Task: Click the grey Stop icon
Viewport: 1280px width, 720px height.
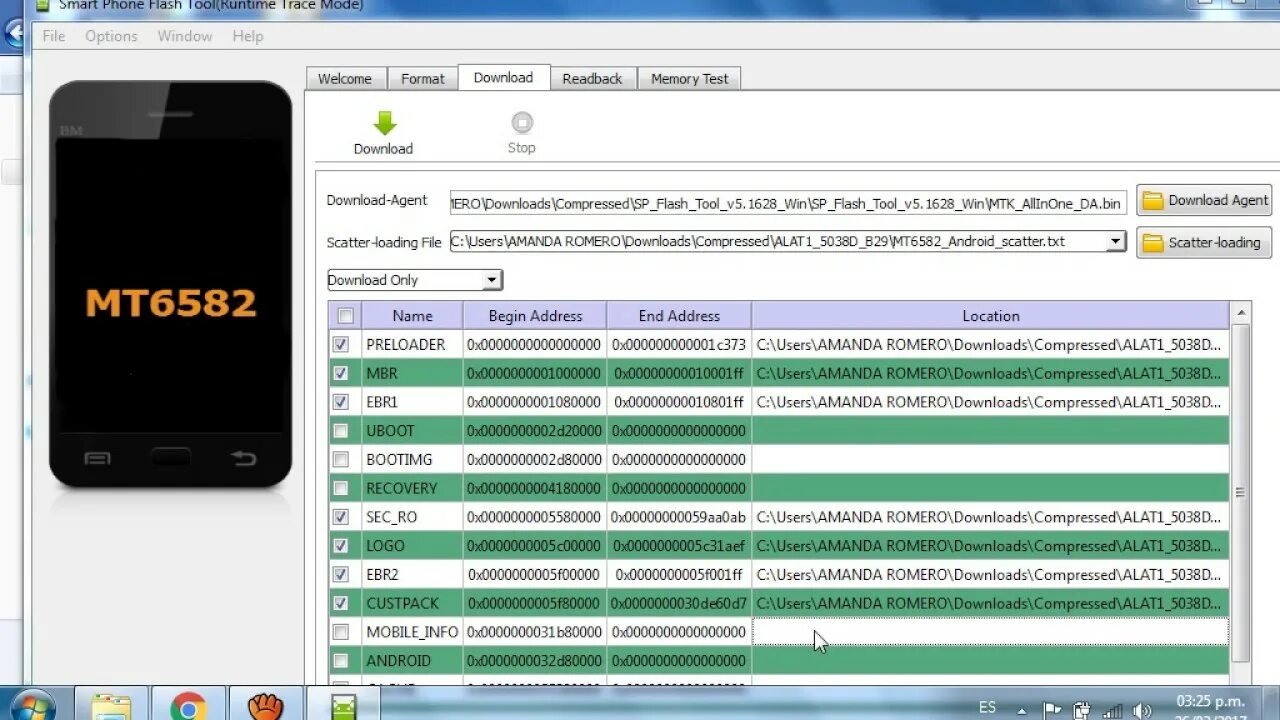Action: click(522, 123)
